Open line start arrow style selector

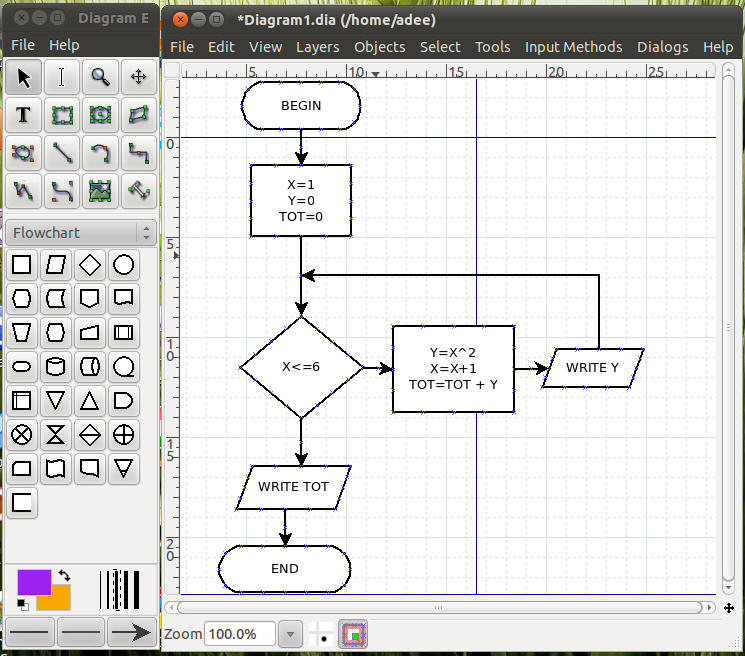click(x=29, y=632)
